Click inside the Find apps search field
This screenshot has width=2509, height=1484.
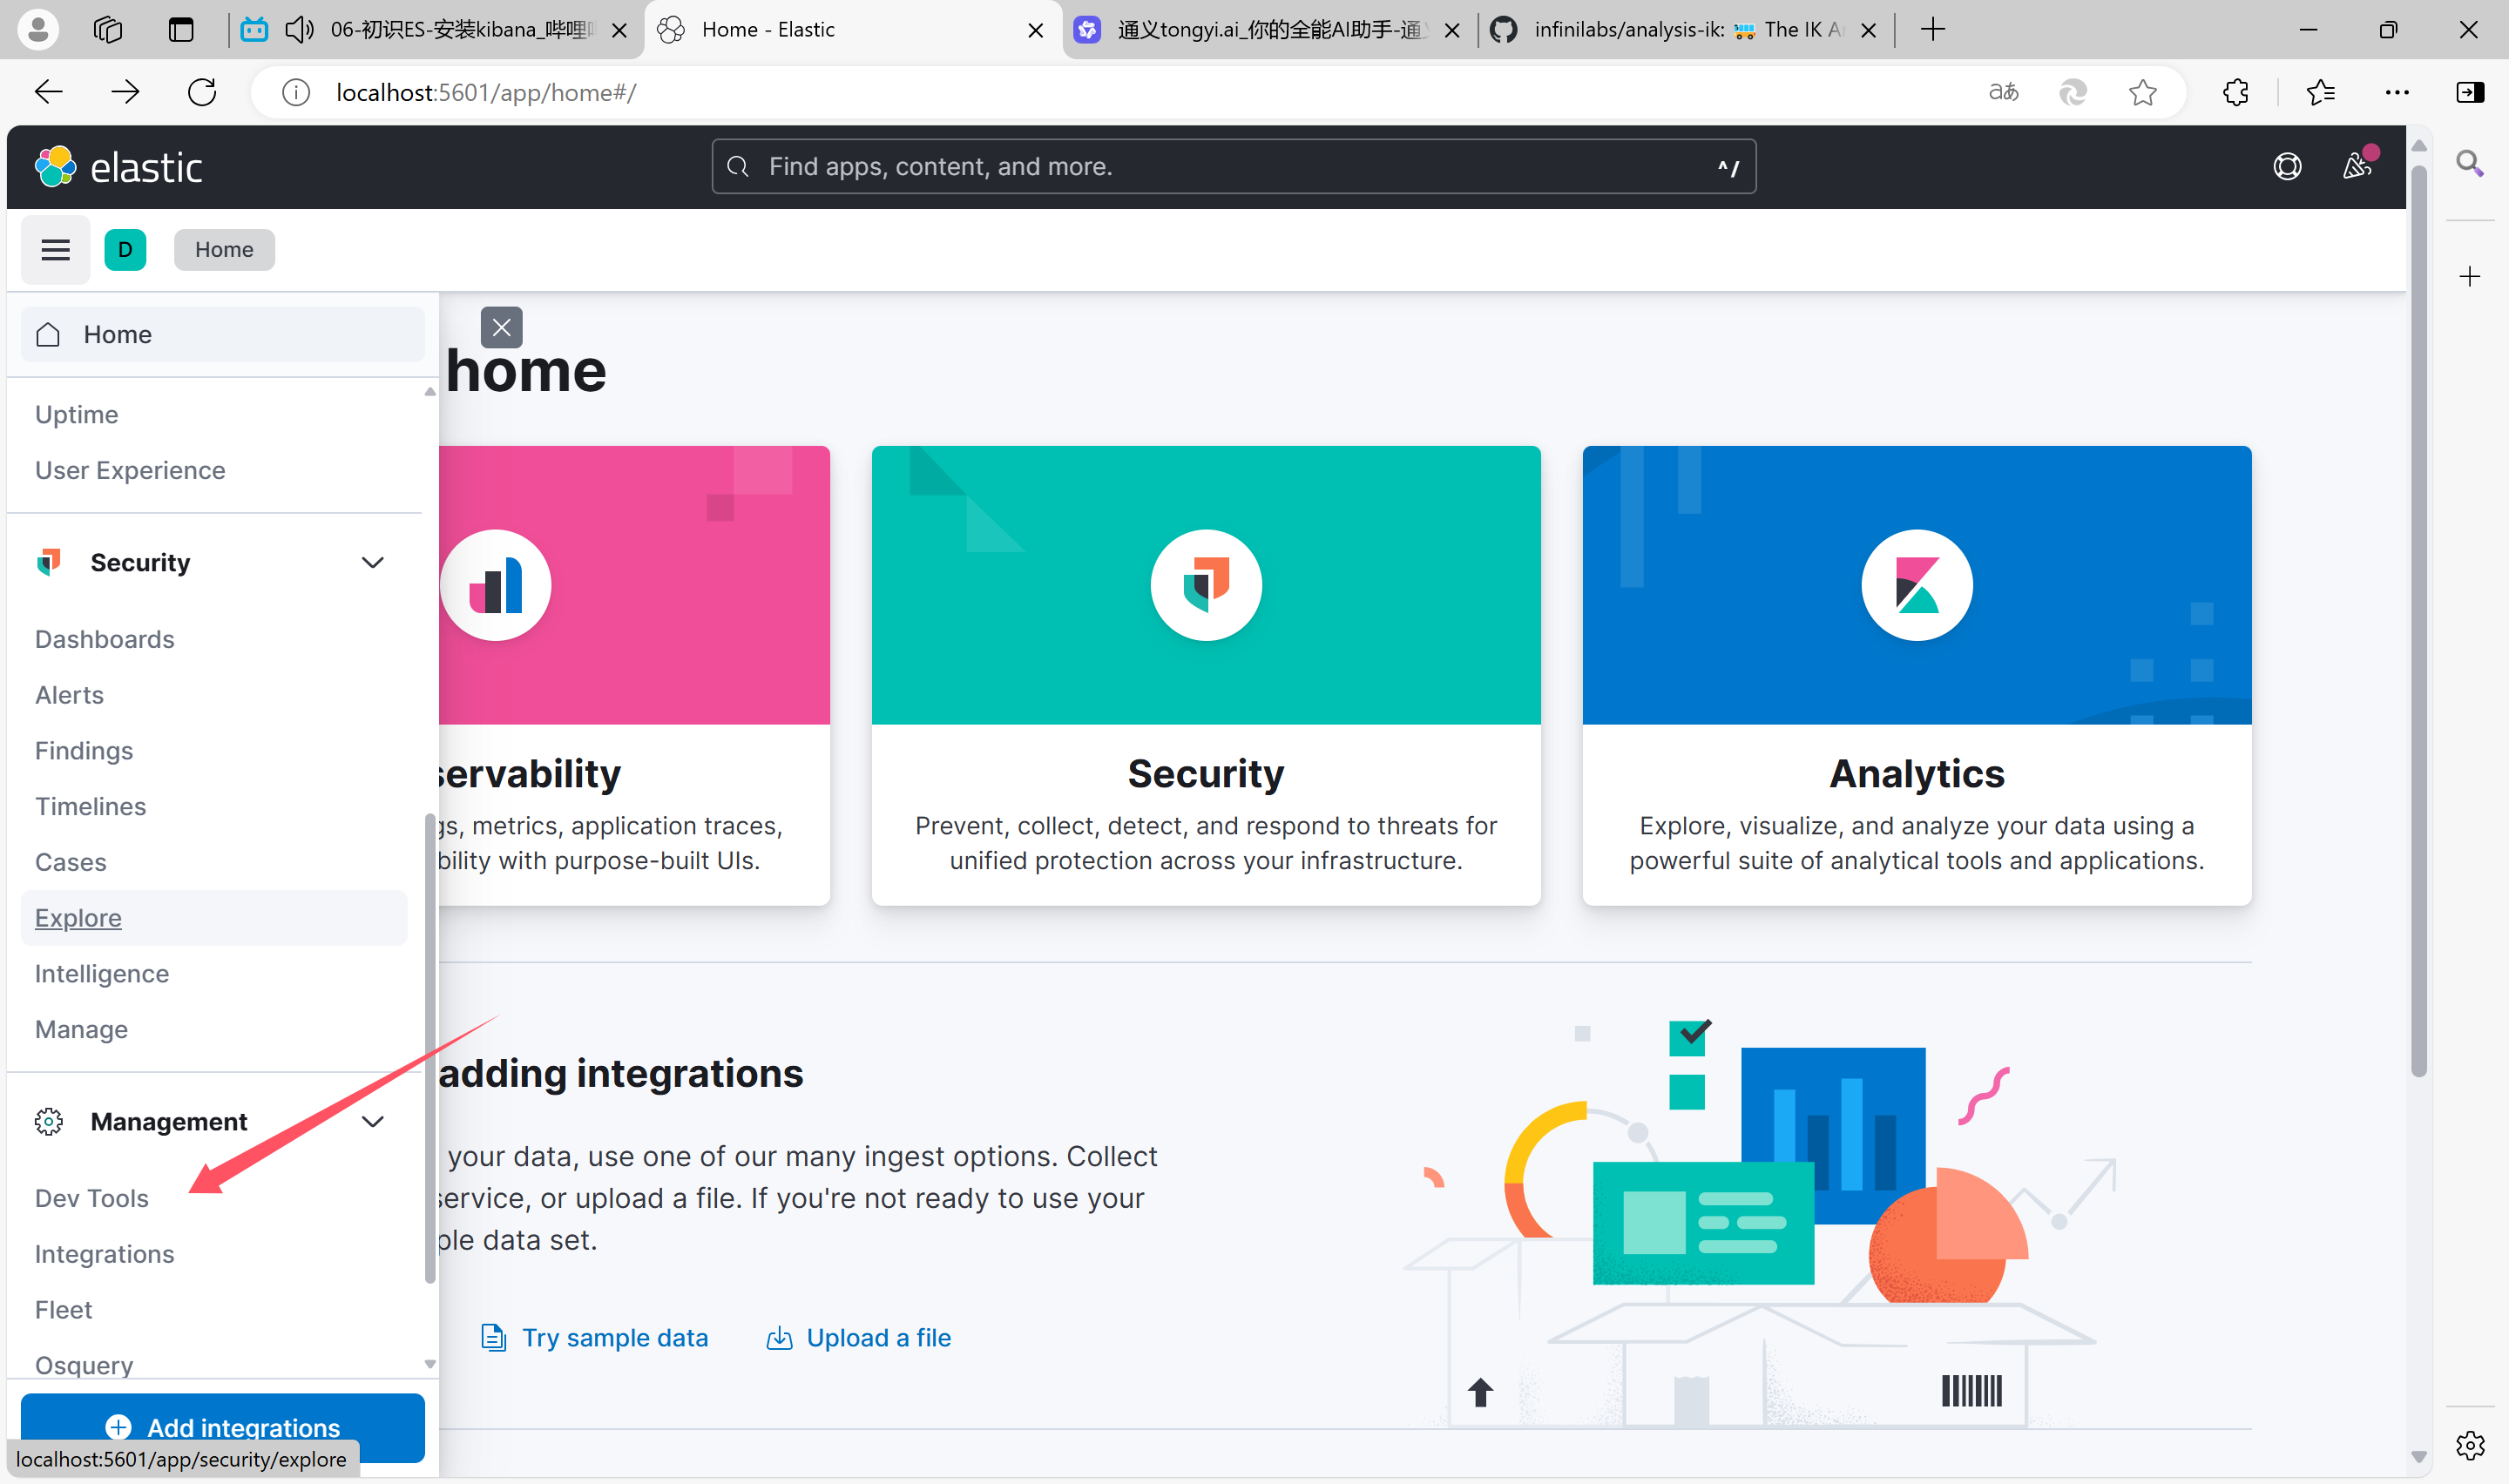1230,166
